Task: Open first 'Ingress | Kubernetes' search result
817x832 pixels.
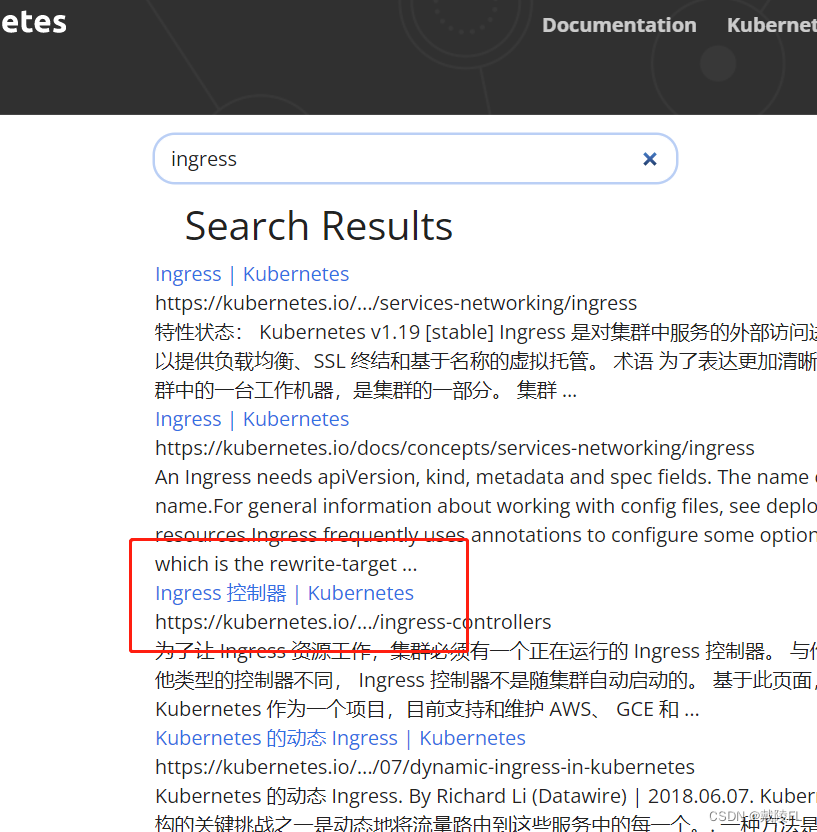Action: pos(252,274)
